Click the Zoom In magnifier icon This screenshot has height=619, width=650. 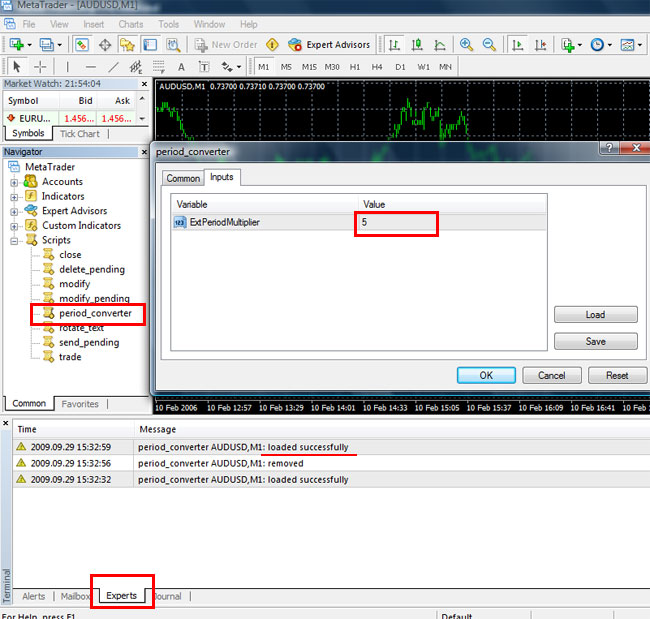point(466,44)
